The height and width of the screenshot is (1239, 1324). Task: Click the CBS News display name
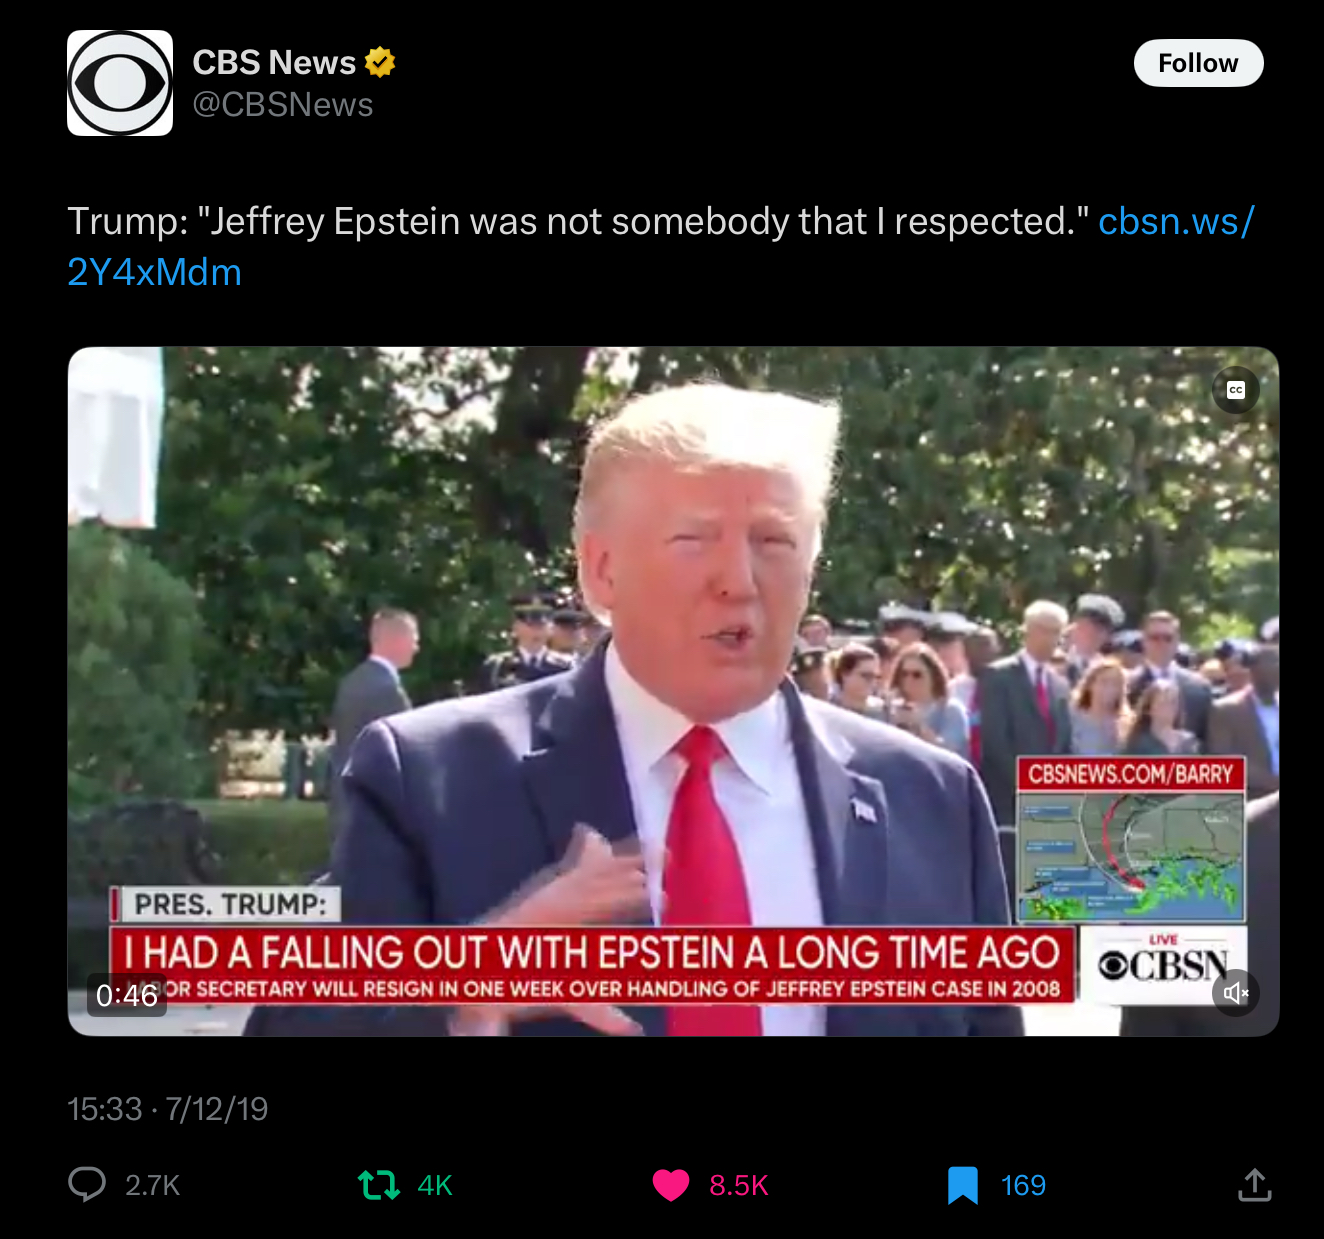(274, 63)
